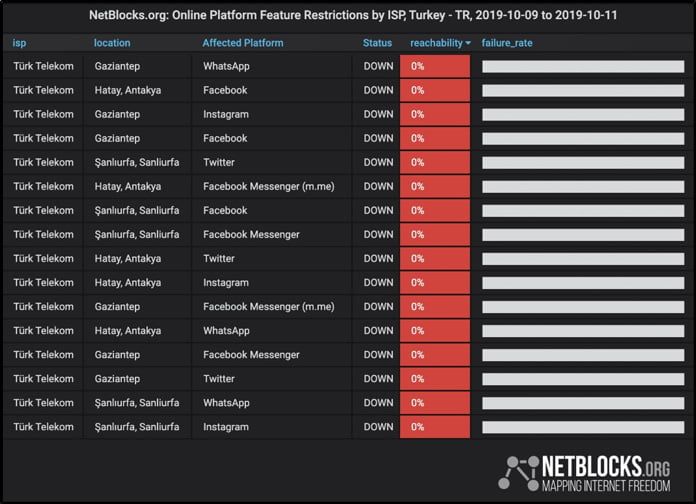The width and height of the screenshot is (696, 504).
Task: Select Türk Telekom in first table row
Action: pyautogui.click(x=44, y=66)
